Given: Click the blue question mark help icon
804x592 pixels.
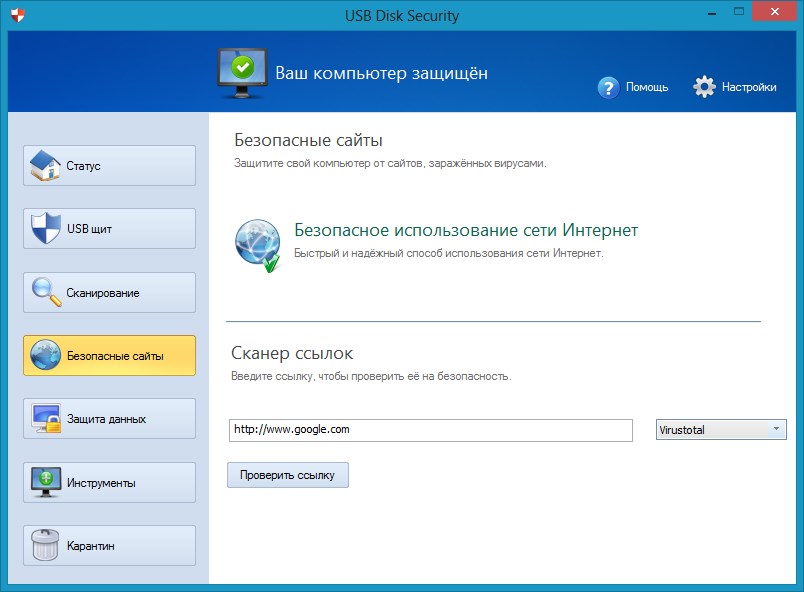Looking at the screenshot, I should (x=609, y=88).
